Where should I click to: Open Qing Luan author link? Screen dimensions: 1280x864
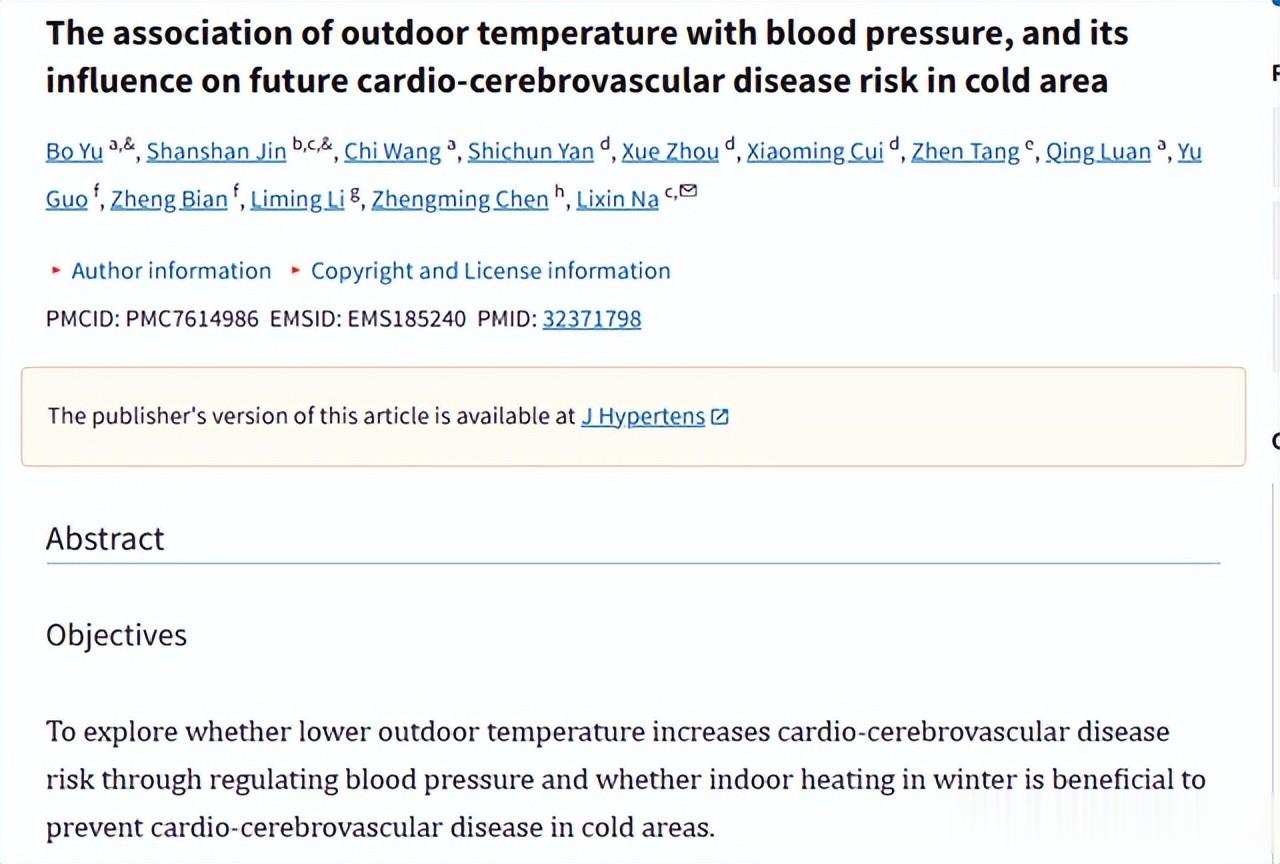coord(1098,152)
